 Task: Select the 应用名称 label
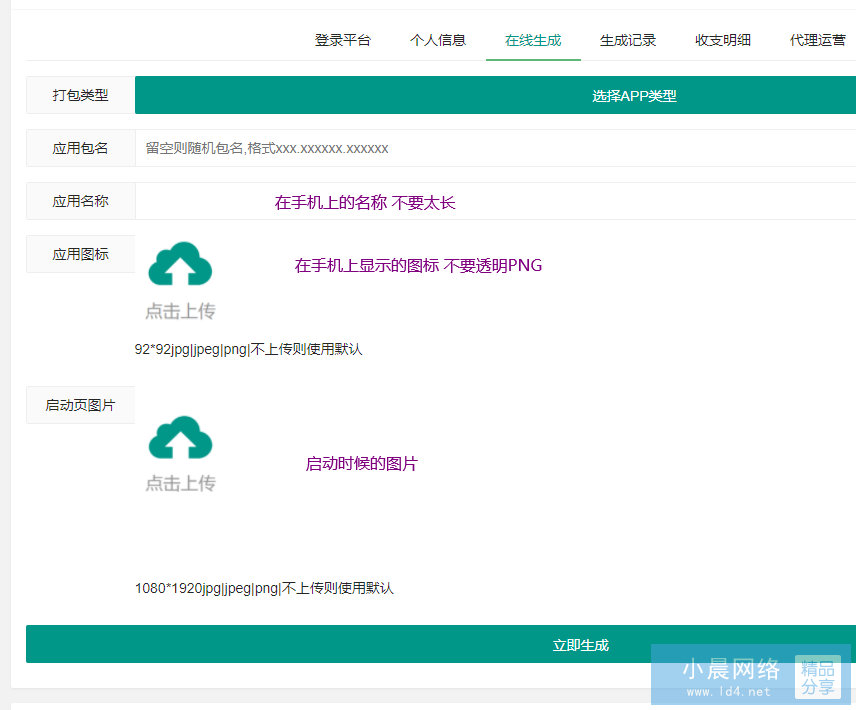81,201
